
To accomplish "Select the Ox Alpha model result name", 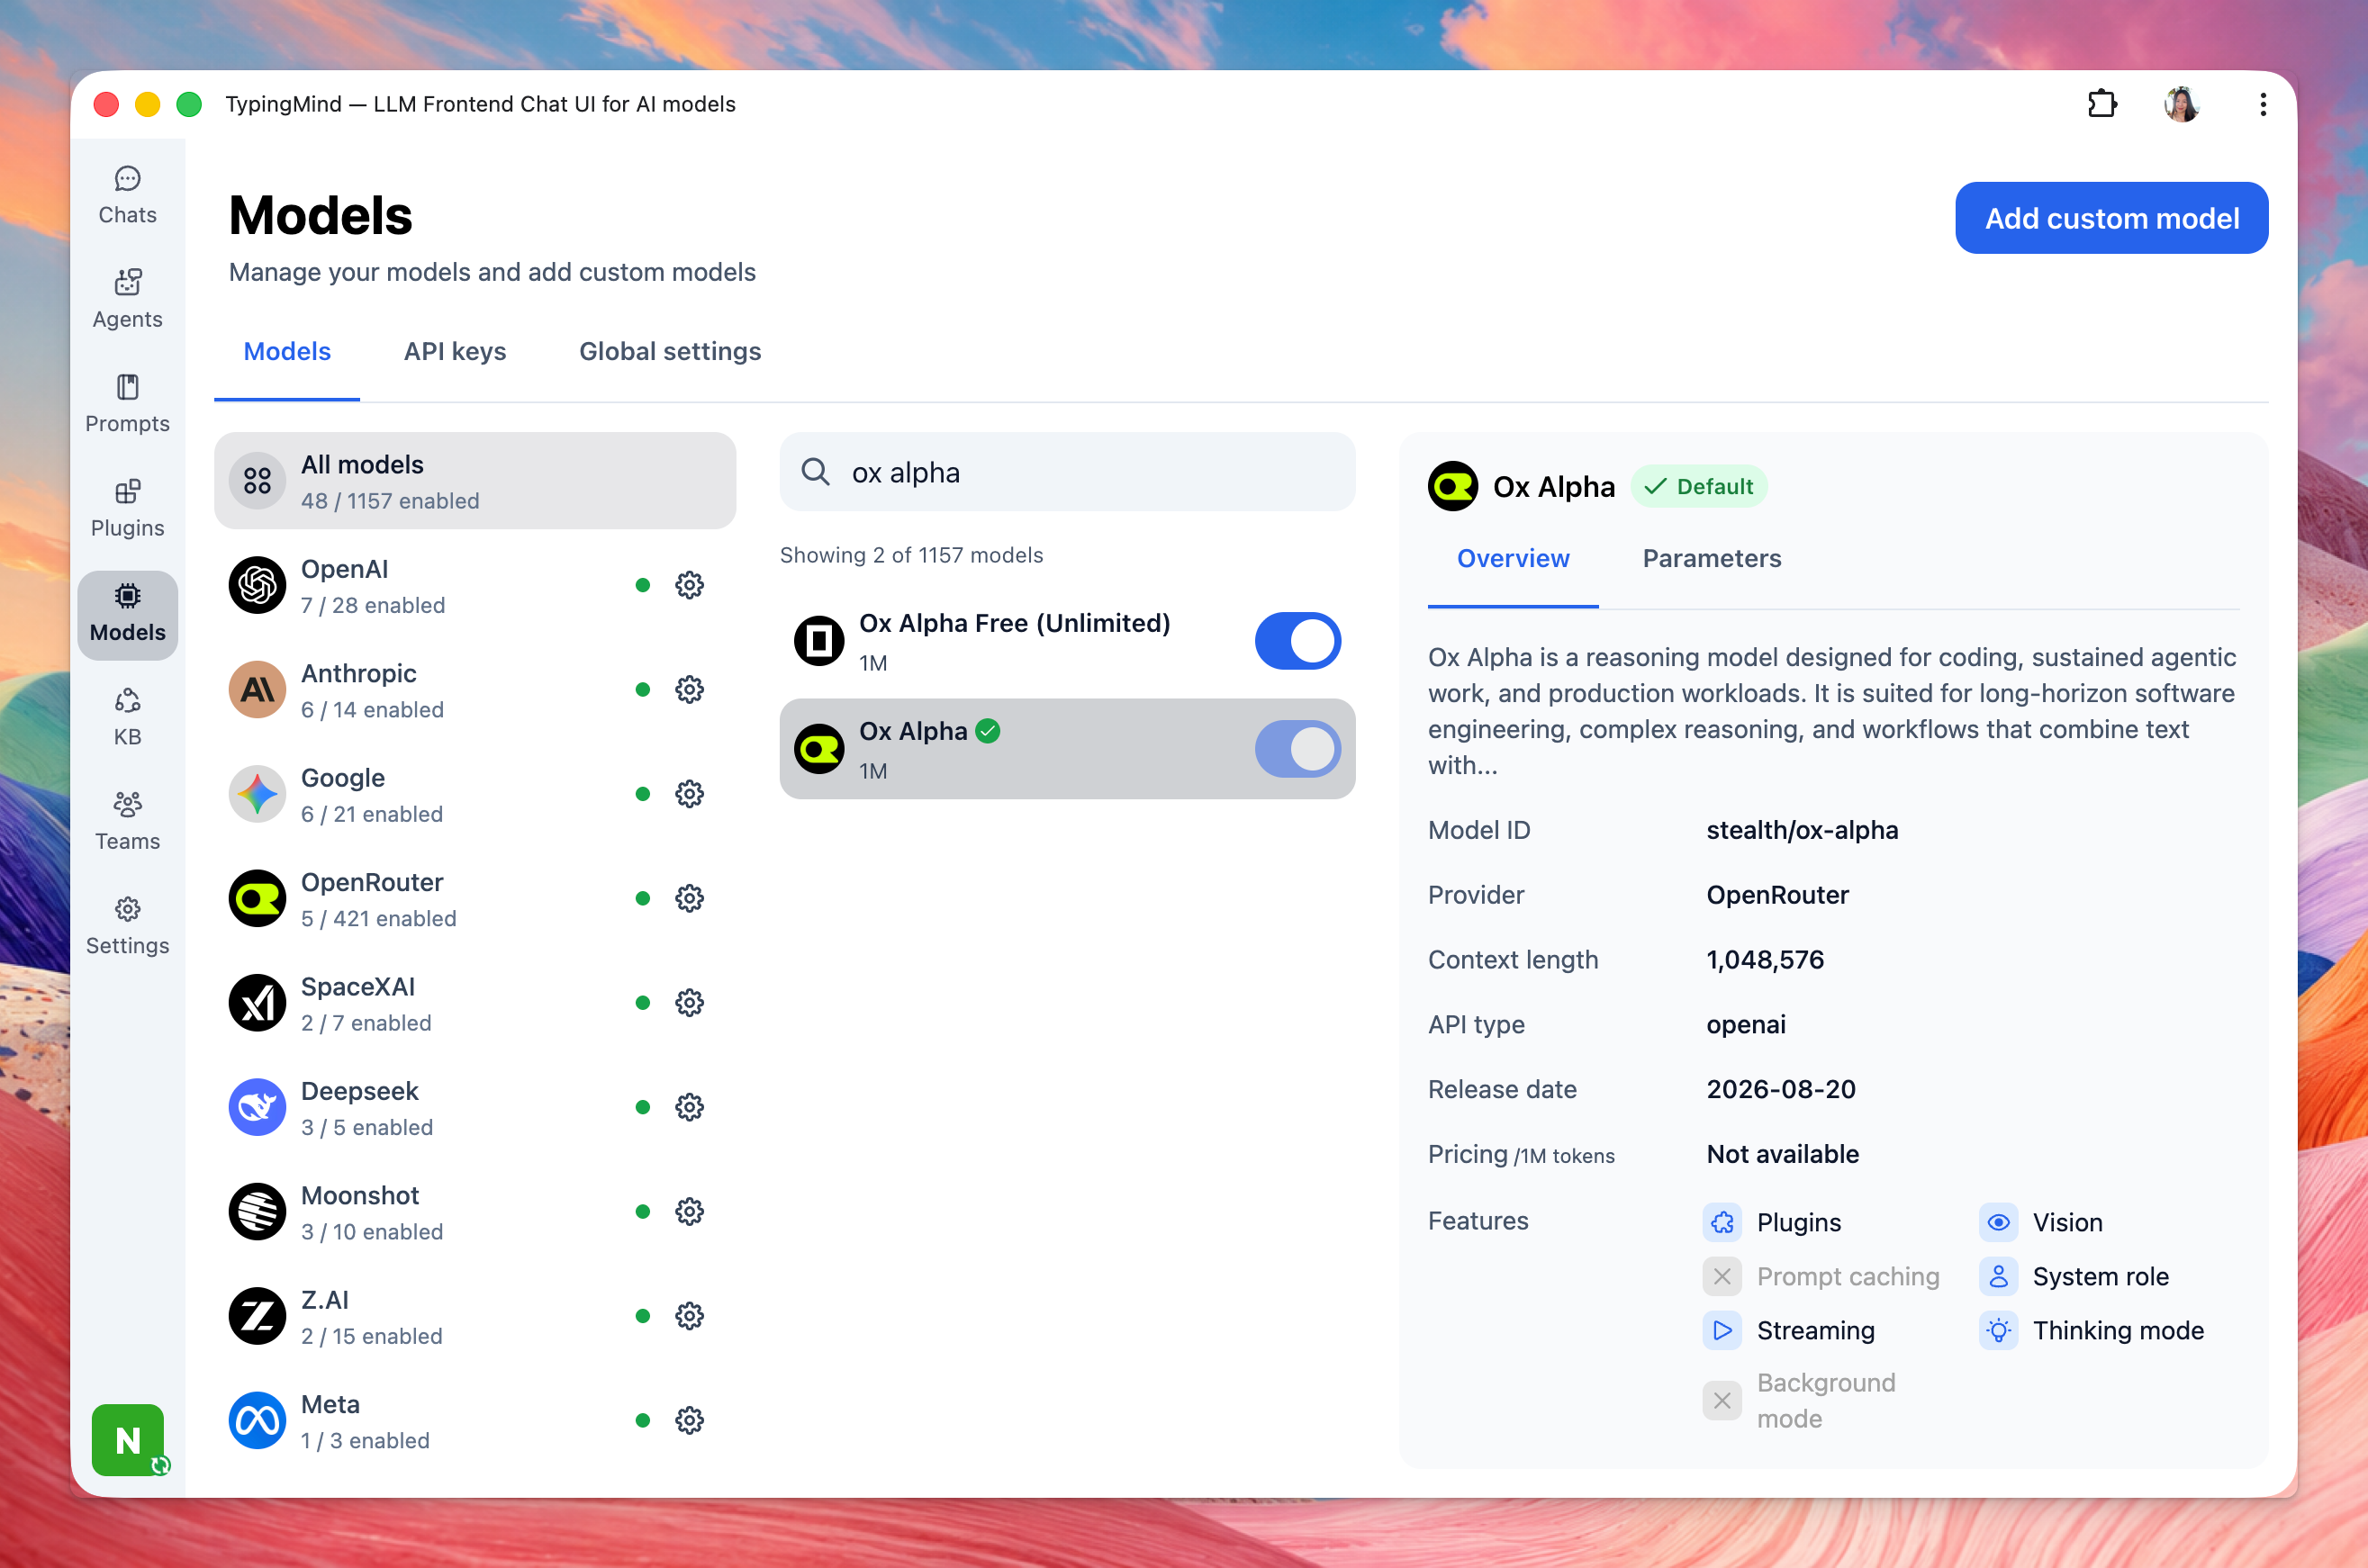I will (x=913, y=731).
